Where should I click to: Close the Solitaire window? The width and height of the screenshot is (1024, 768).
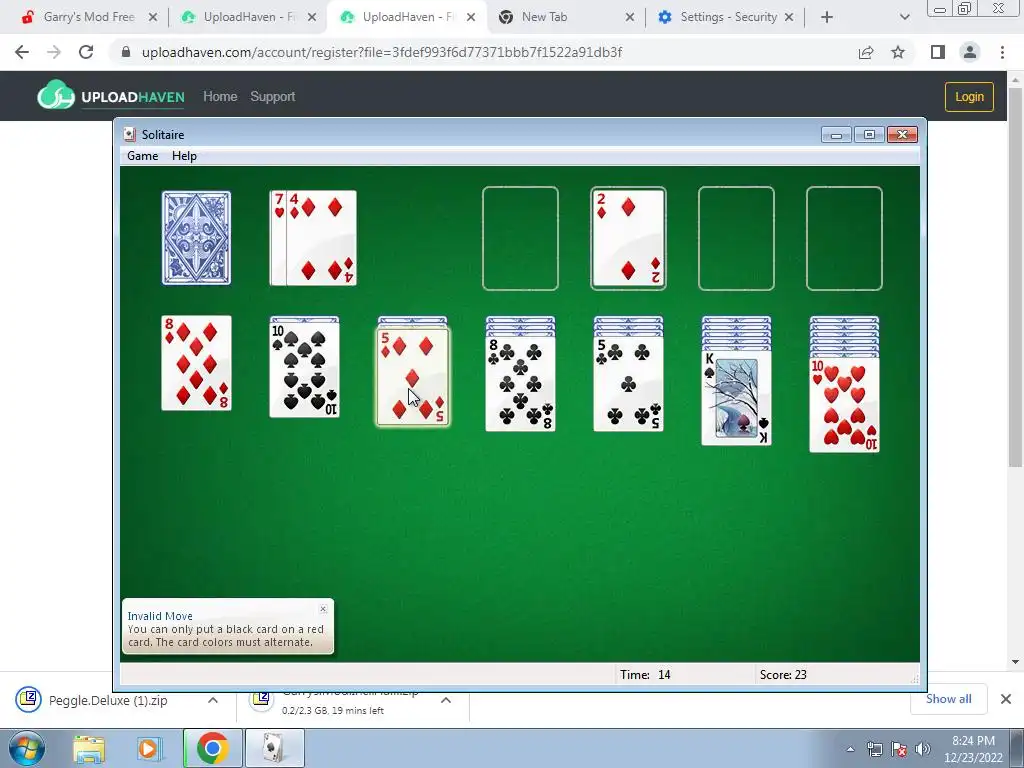903,135
